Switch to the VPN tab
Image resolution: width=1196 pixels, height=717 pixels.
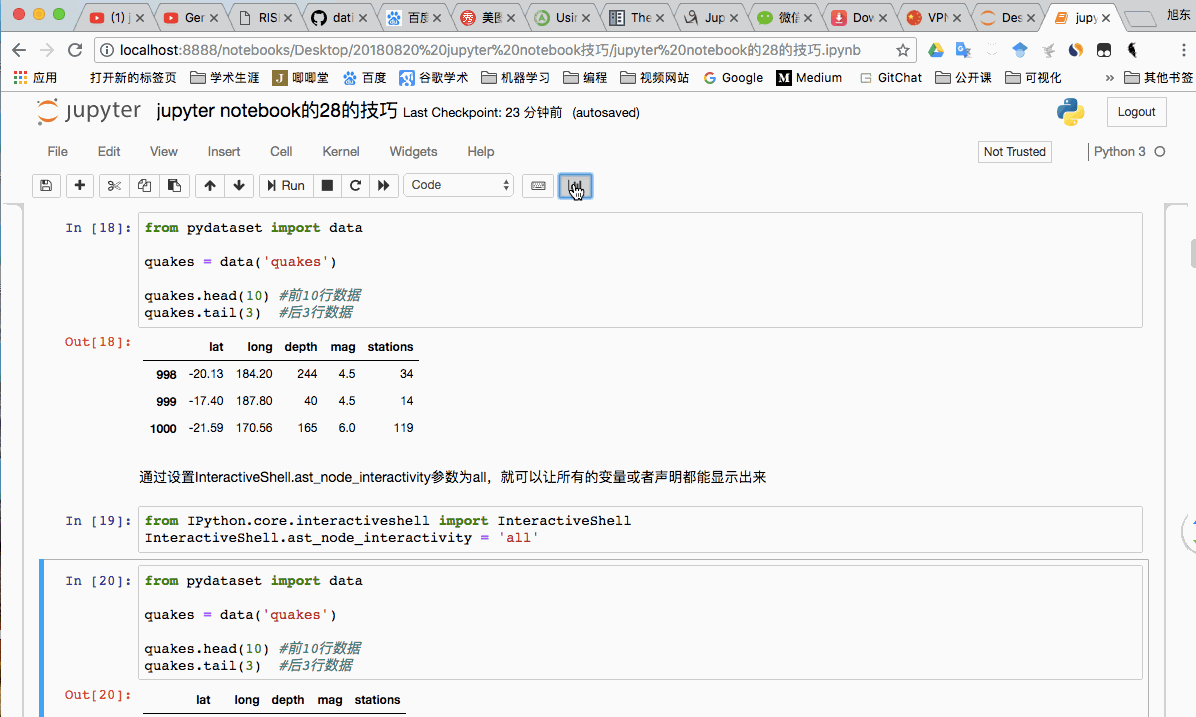click(934, 18)
